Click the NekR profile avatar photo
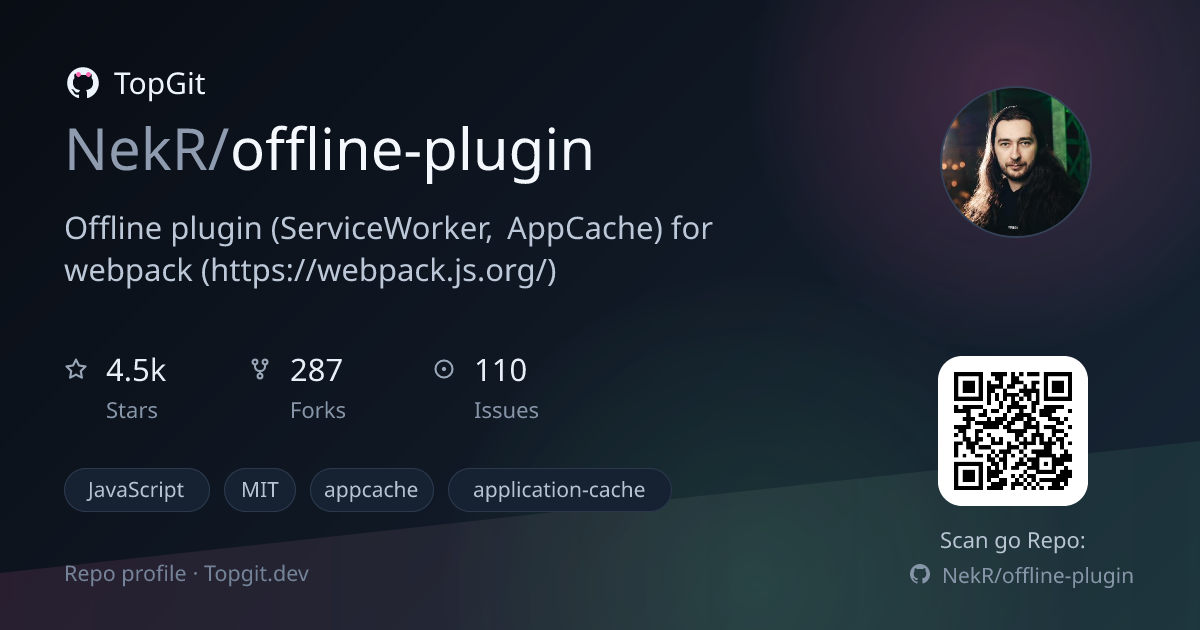This screenshot has width=1200, height=630. pos(1016,162)
